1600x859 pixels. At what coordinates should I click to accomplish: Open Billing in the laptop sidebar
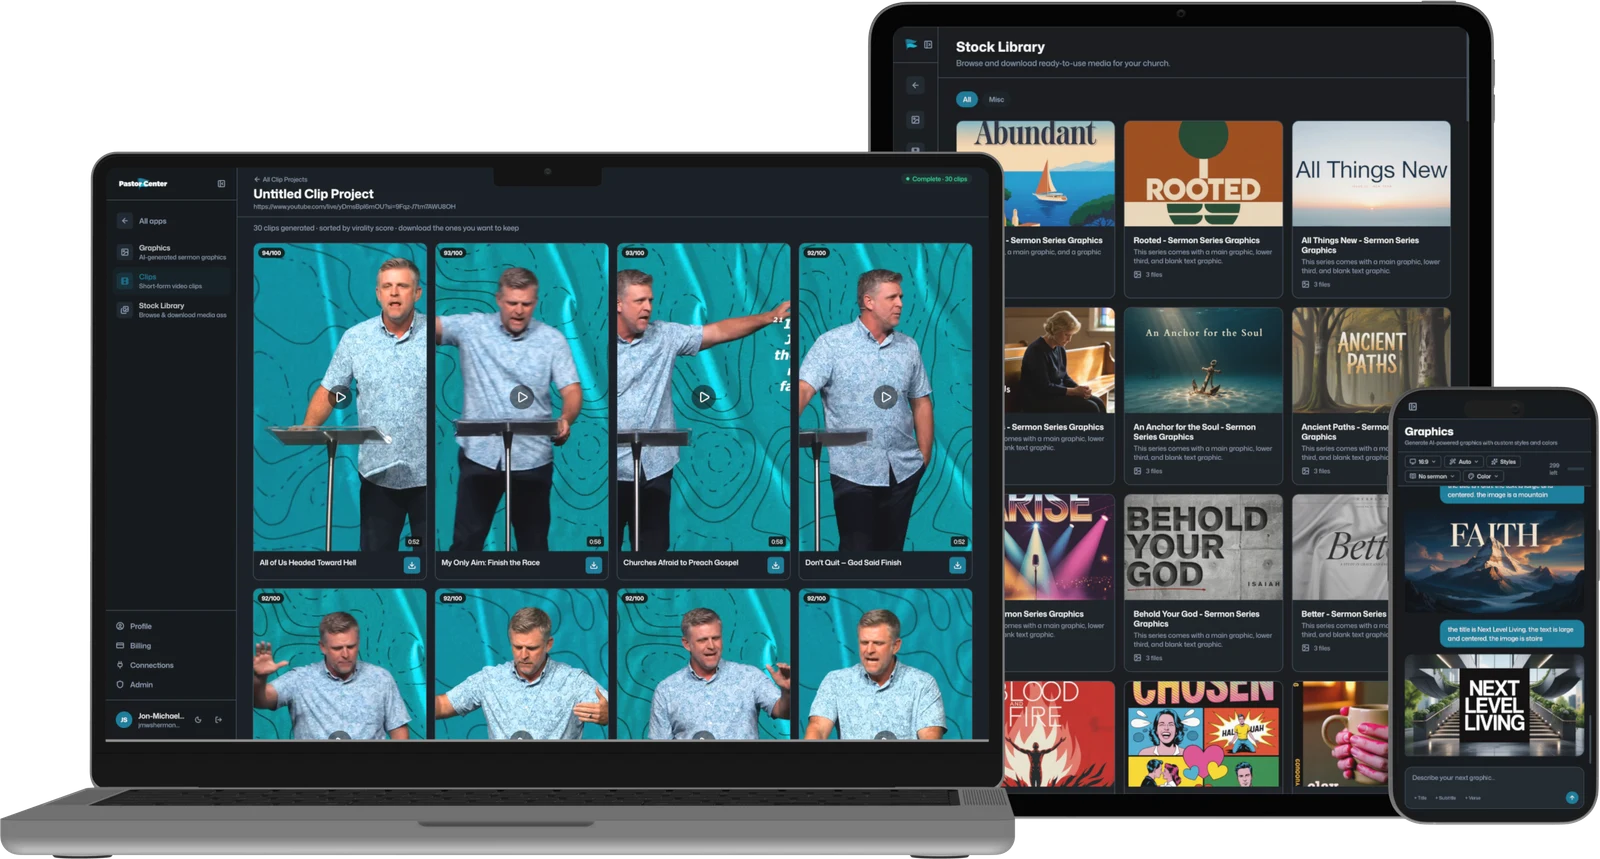[x=134, y=646]
